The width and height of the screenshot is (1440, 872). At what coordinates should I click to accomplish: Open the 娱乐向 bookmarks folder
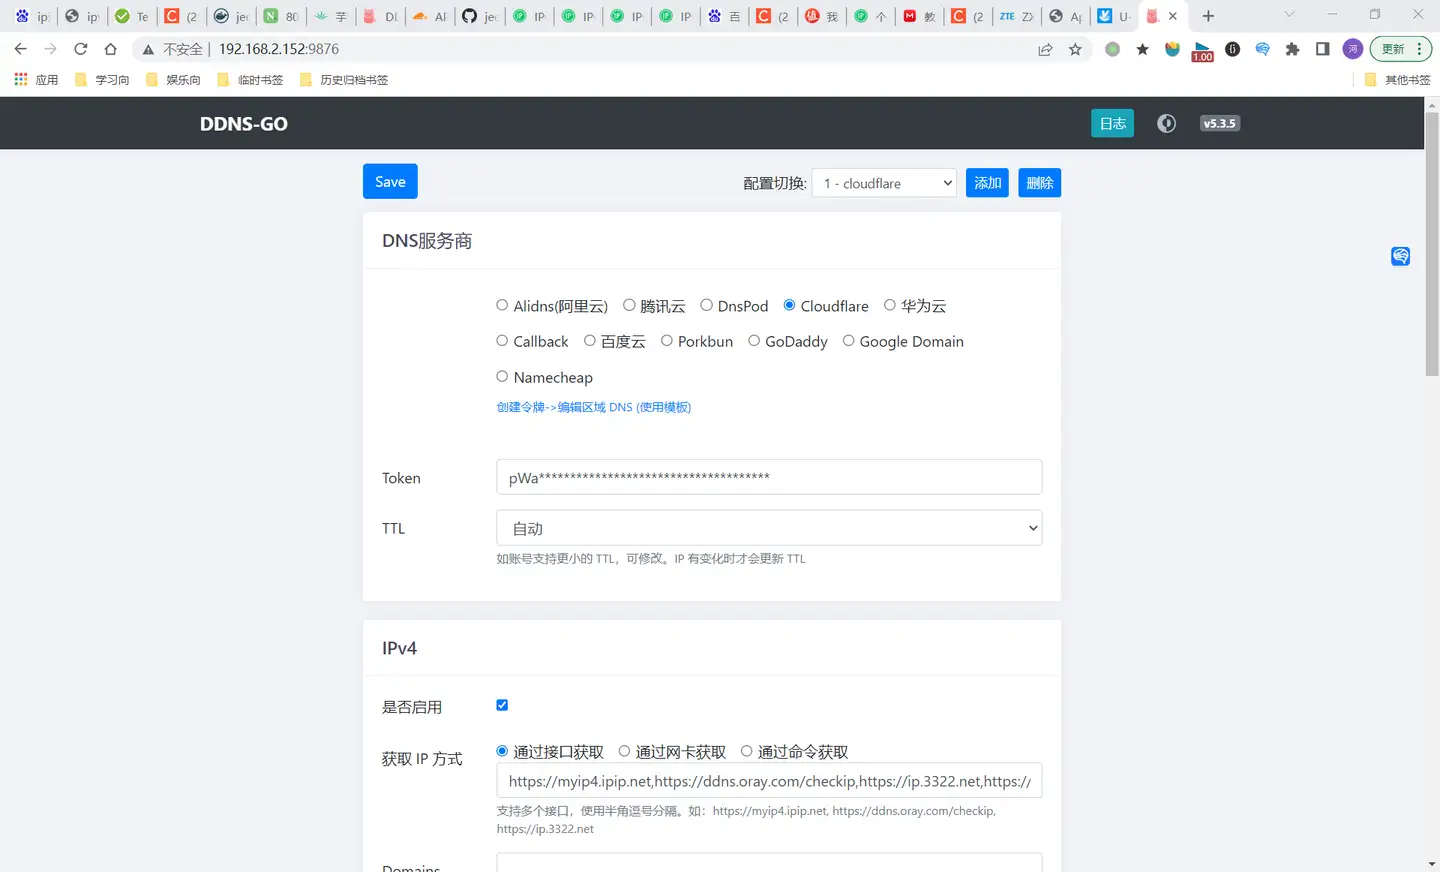[x=173, y=80]
